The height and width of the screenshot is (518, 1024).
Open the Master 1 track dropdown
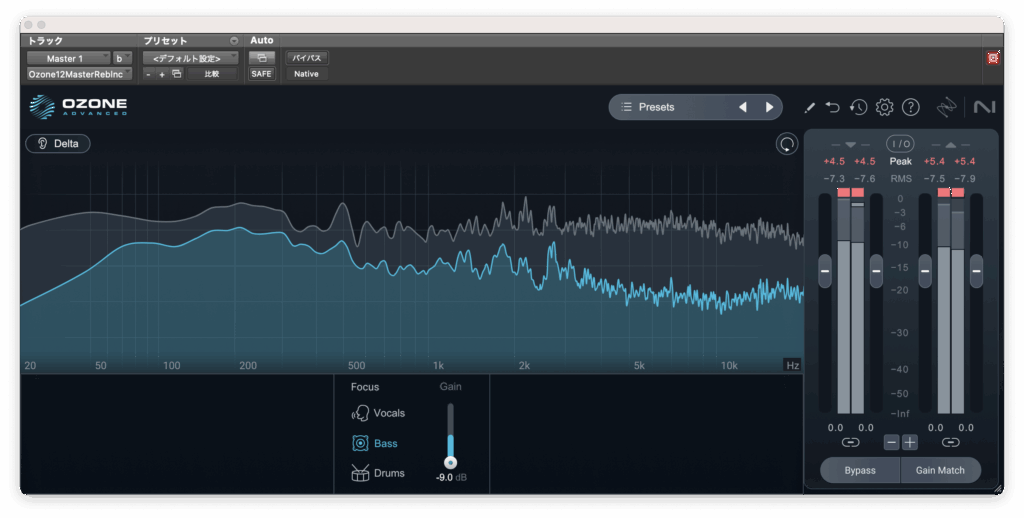tap(68, 58)
